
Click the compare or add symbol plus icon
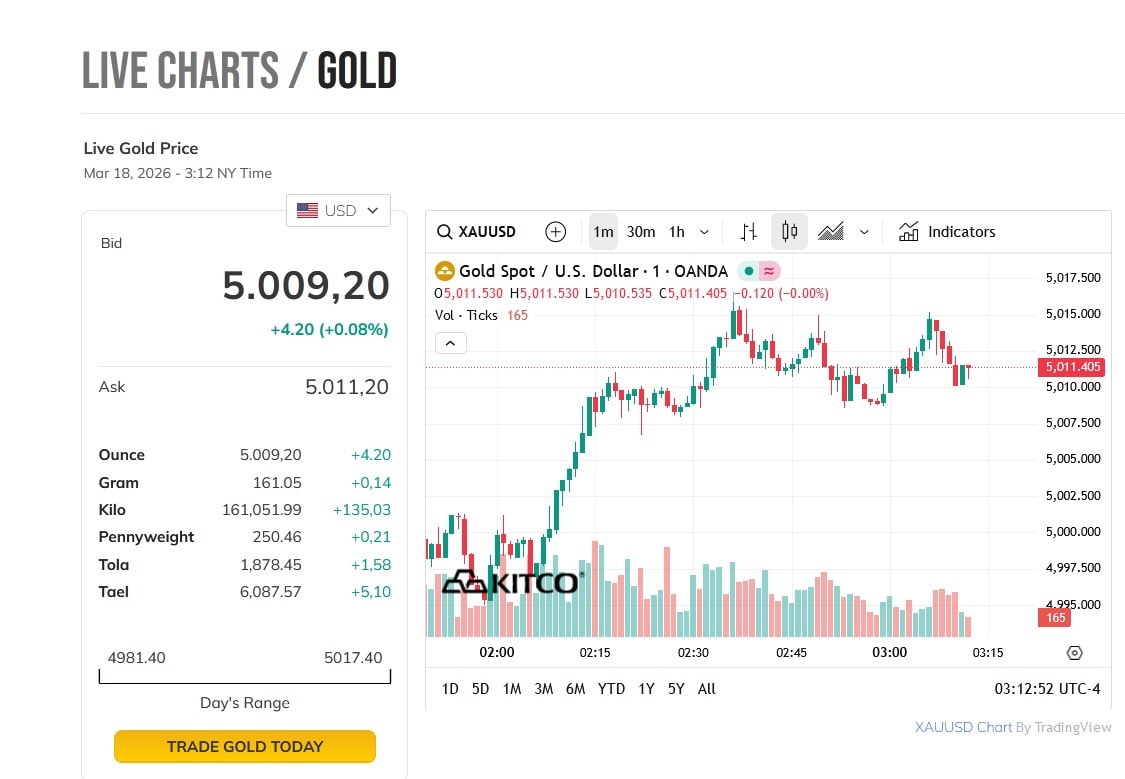[x=556, y=232]
